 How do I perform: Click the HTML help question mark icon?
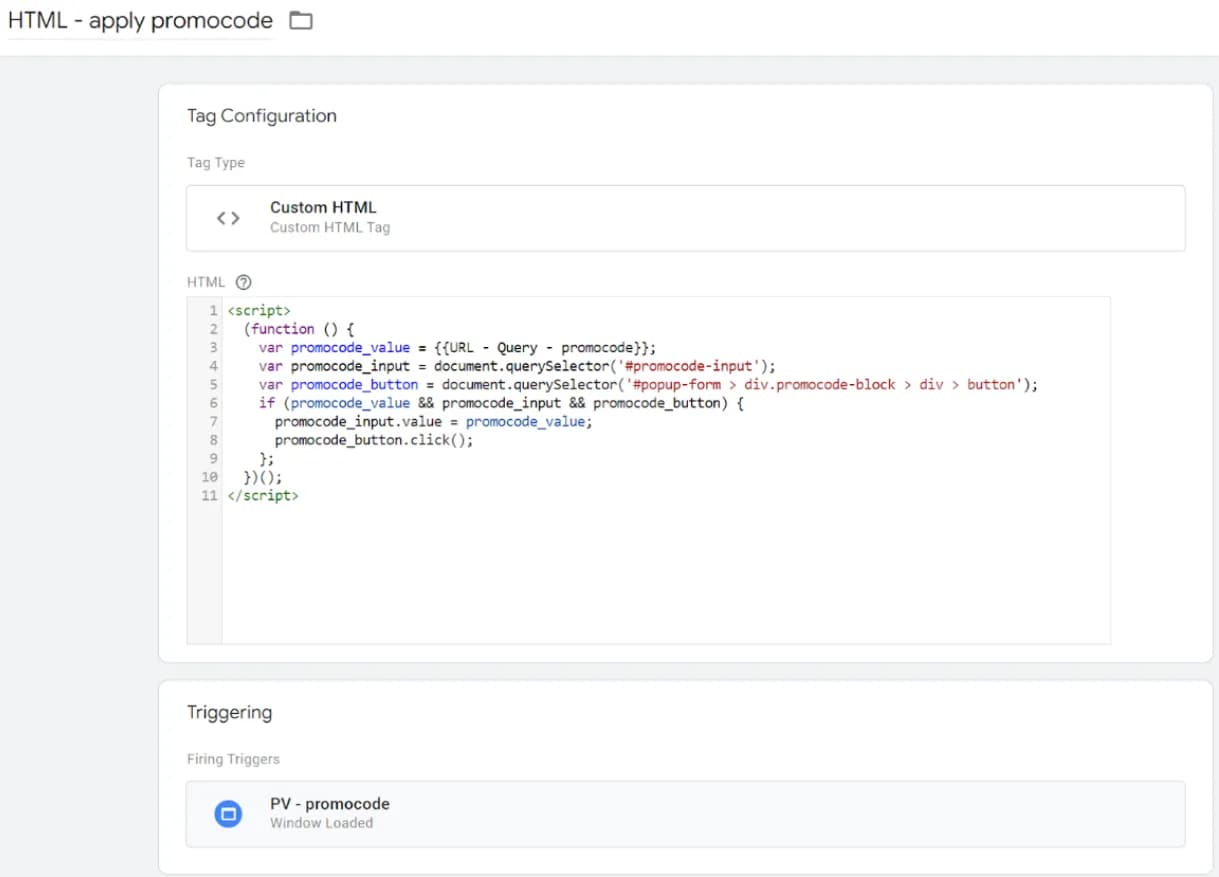(x=242, y=282)
